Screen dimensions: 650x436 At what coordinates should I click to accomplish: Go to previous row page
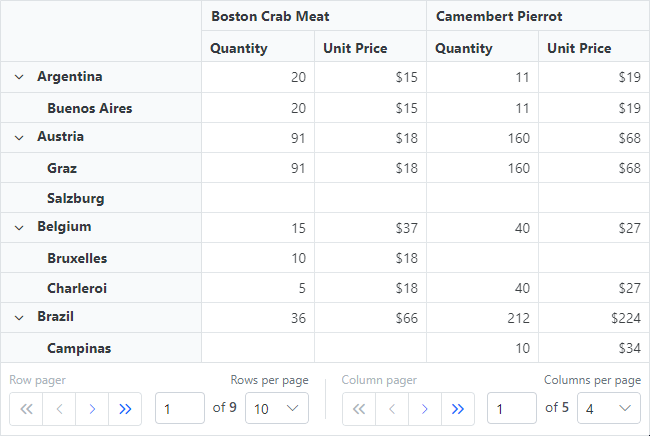59,408
